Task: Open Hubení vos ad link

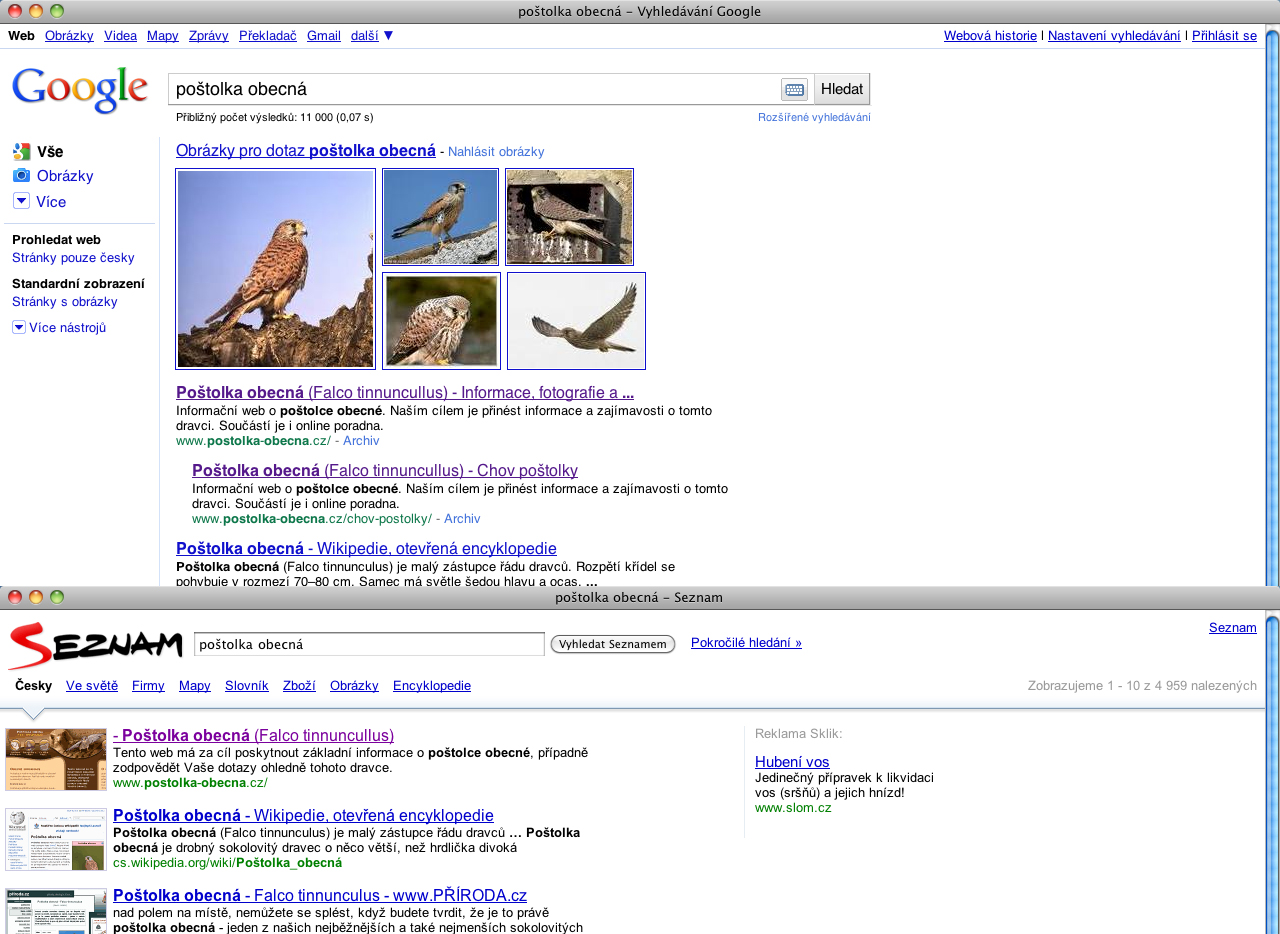Action: coord(792,761)
